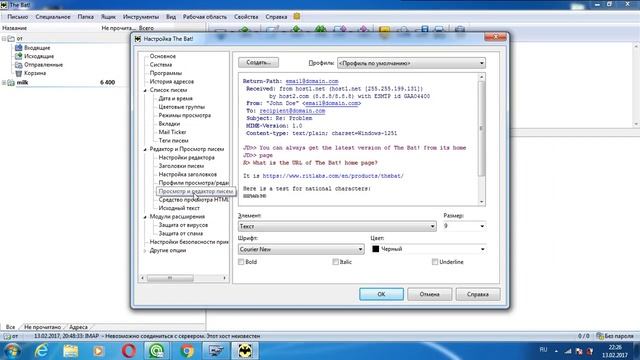Click the Отмена button
This screenshot has width=640, height=360.
click(429, 294)
